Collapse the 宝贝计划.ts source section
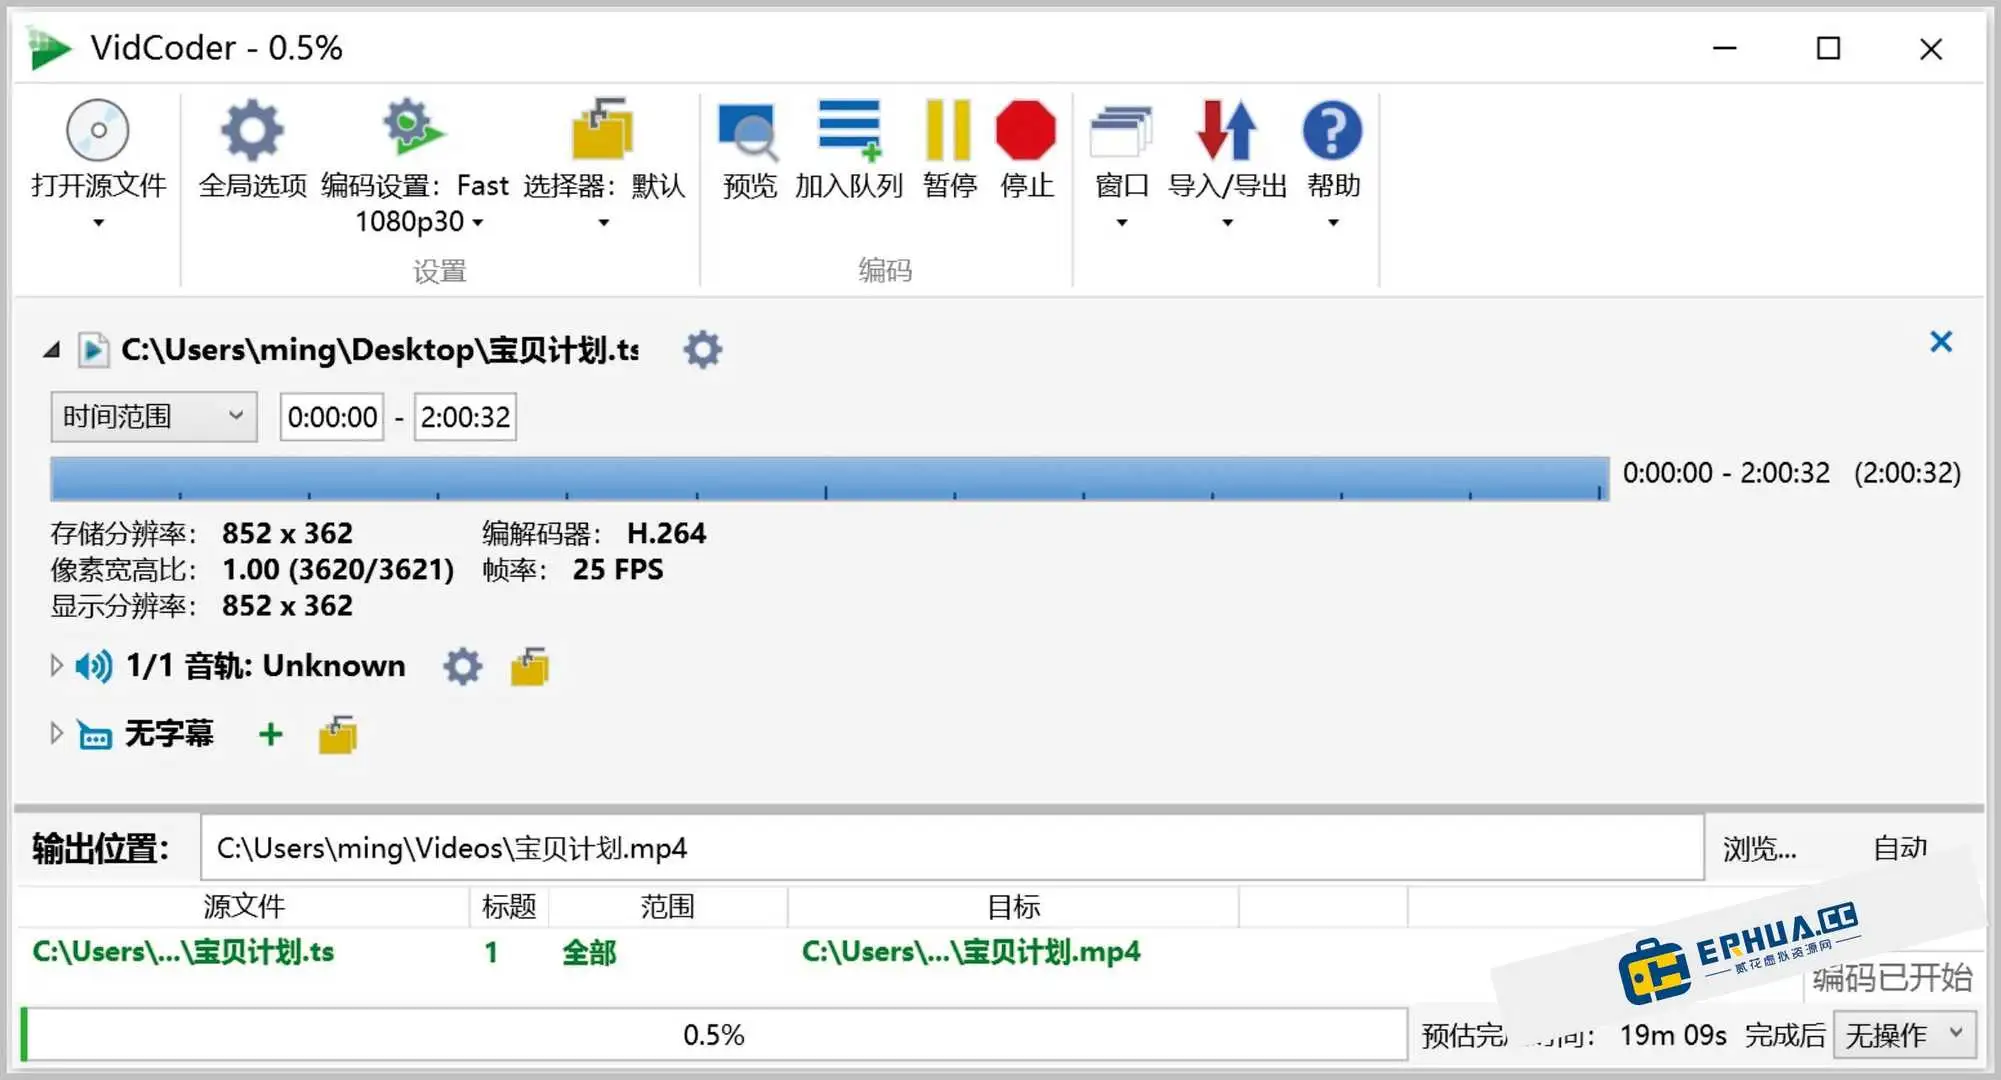 pyautogui.click(x=50, y=349)
